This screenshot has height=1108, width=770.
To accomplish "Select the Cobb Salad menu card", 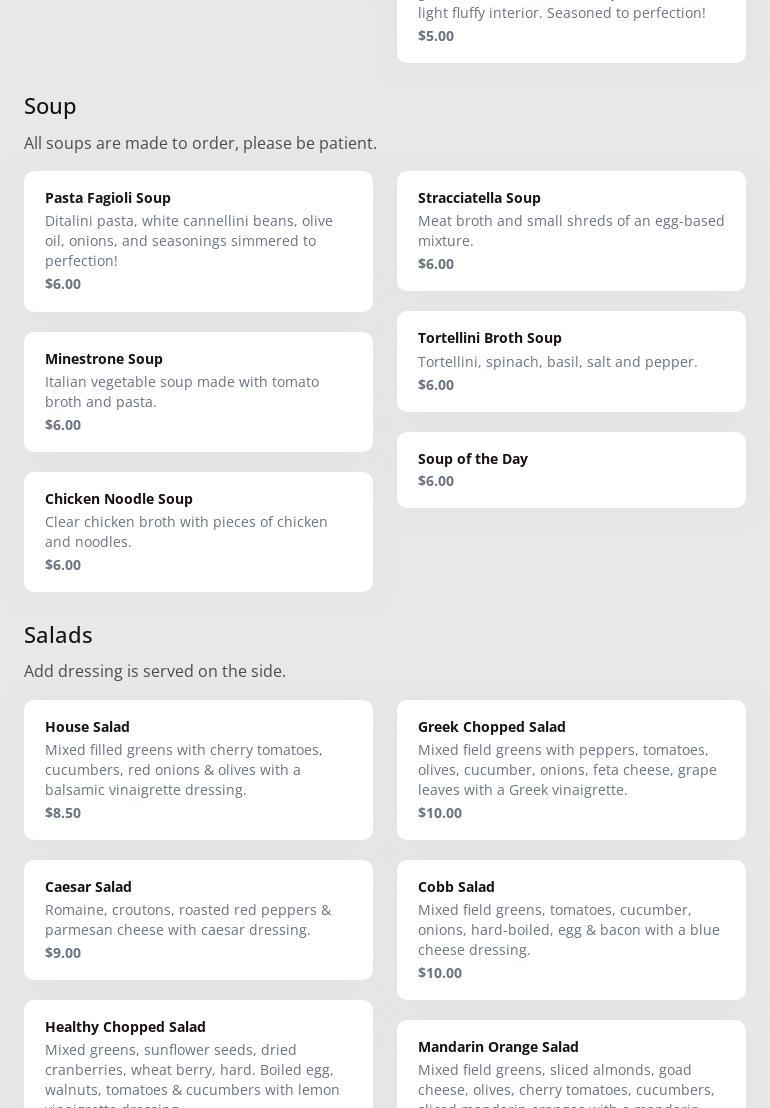I will pos(571,929).
